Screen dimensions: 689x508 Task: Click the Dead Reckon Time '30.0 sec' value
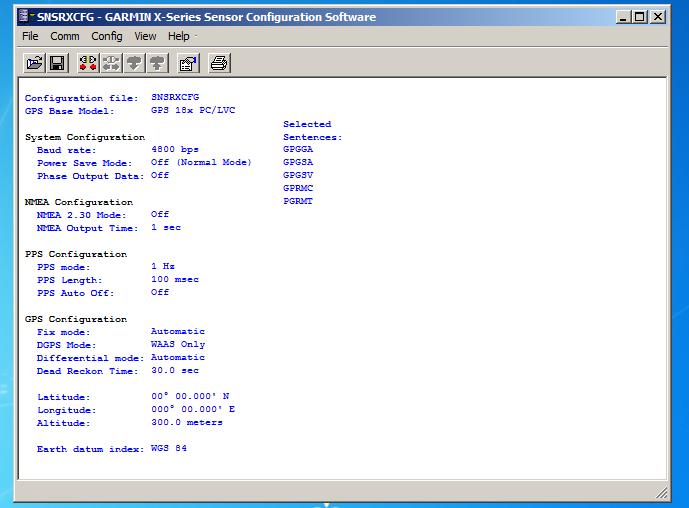point(175,370)
